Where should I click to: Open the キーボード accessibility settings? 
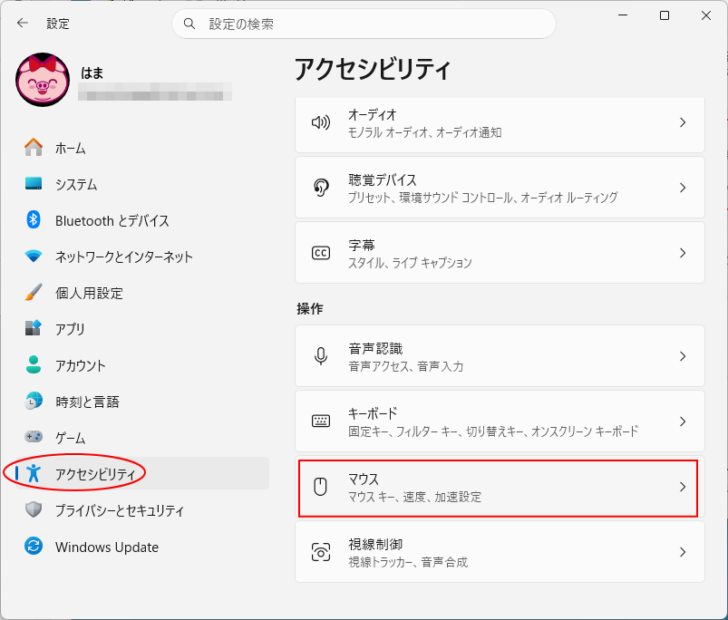click(x=500, y=421)
